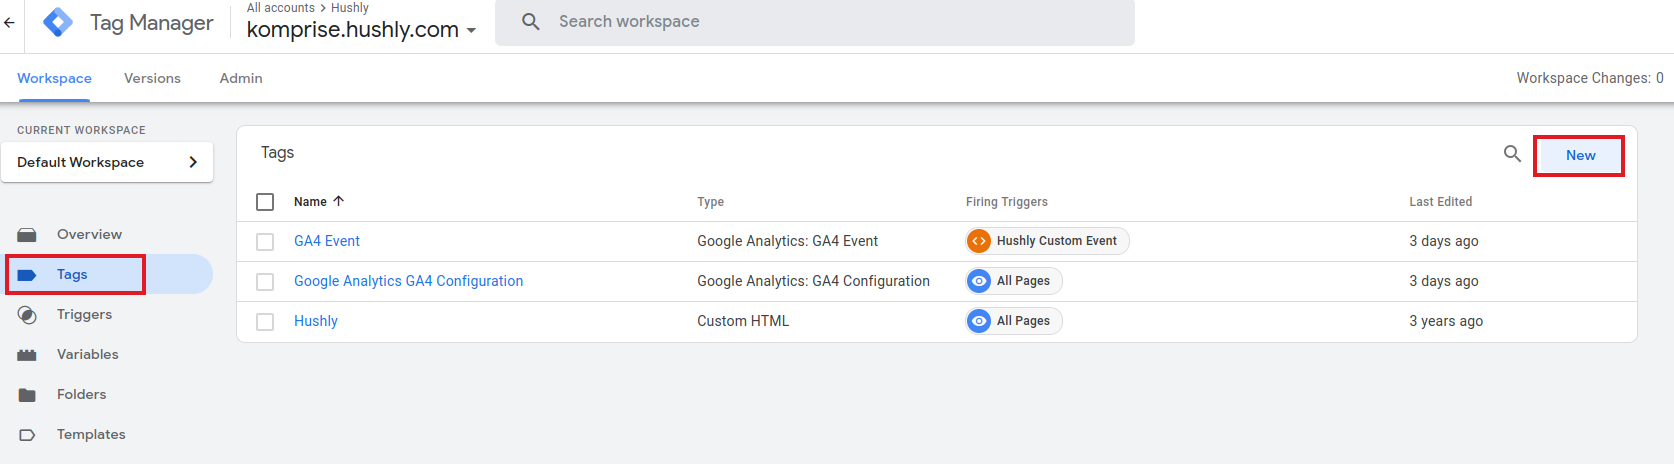
Task: Check the Google Analytics GA4 Configuration checkbox
Action: pos(265,282)
